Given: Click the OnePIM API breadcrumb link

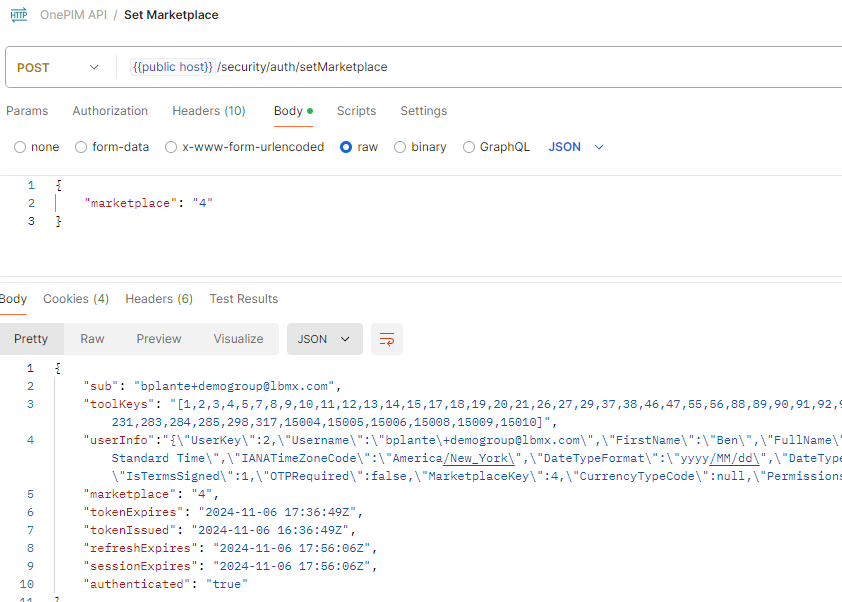Looking at the screenshot, I should tap(74, 15).
